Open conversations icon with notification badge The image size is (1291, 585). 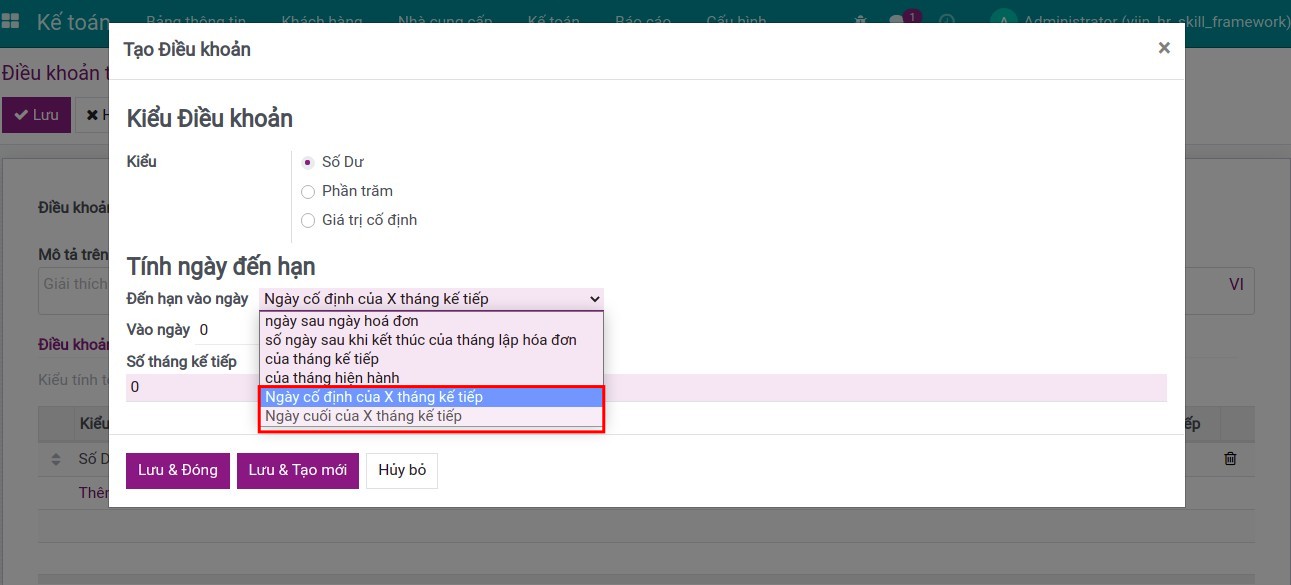point(896,22)
